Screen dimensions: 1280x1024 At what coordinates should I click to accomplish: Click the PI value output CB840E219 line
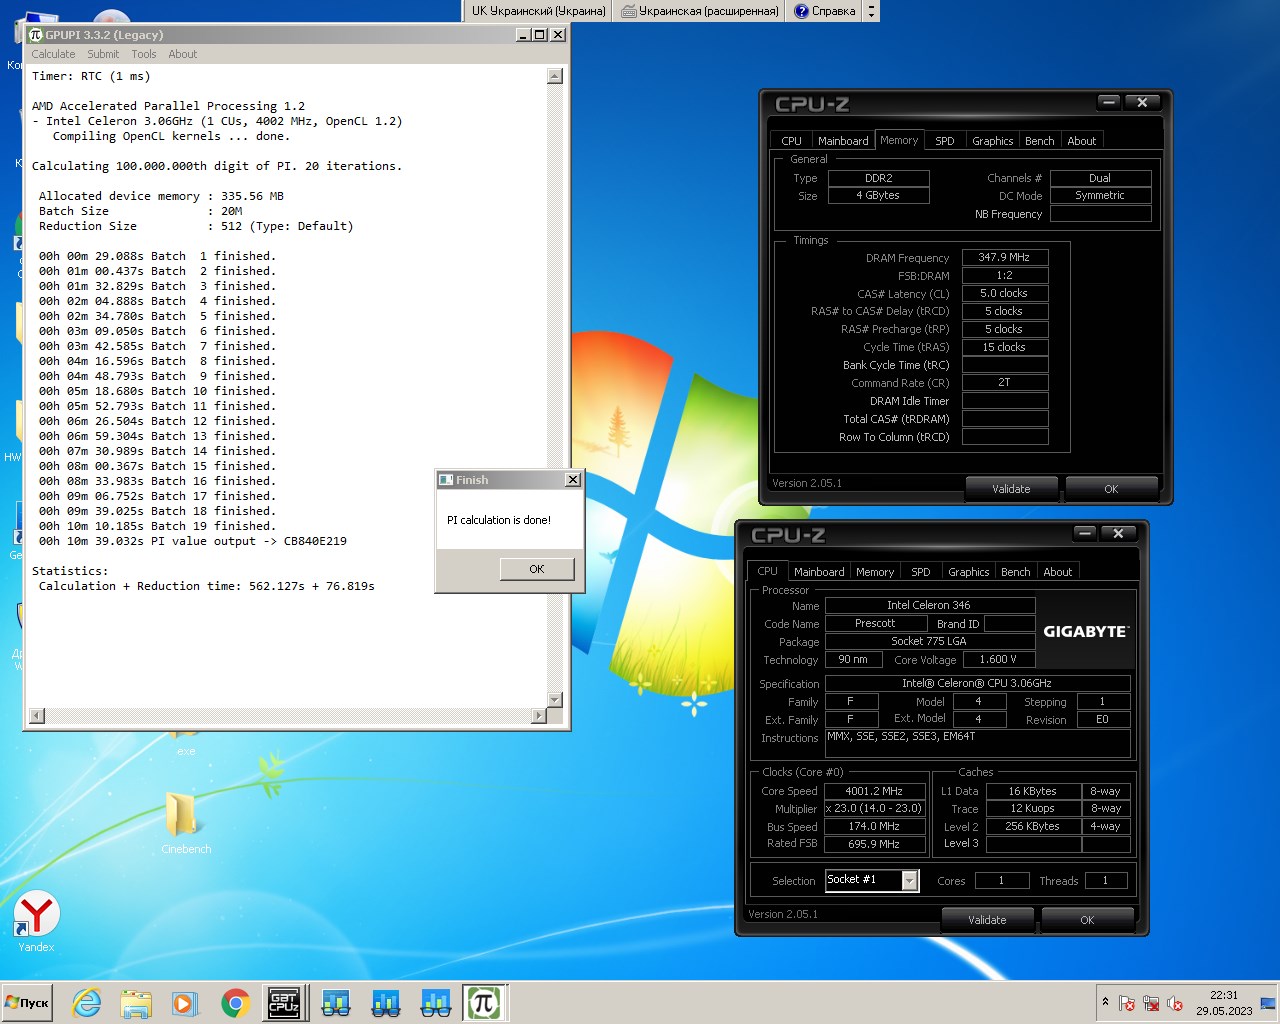click(x=193, y=541)
